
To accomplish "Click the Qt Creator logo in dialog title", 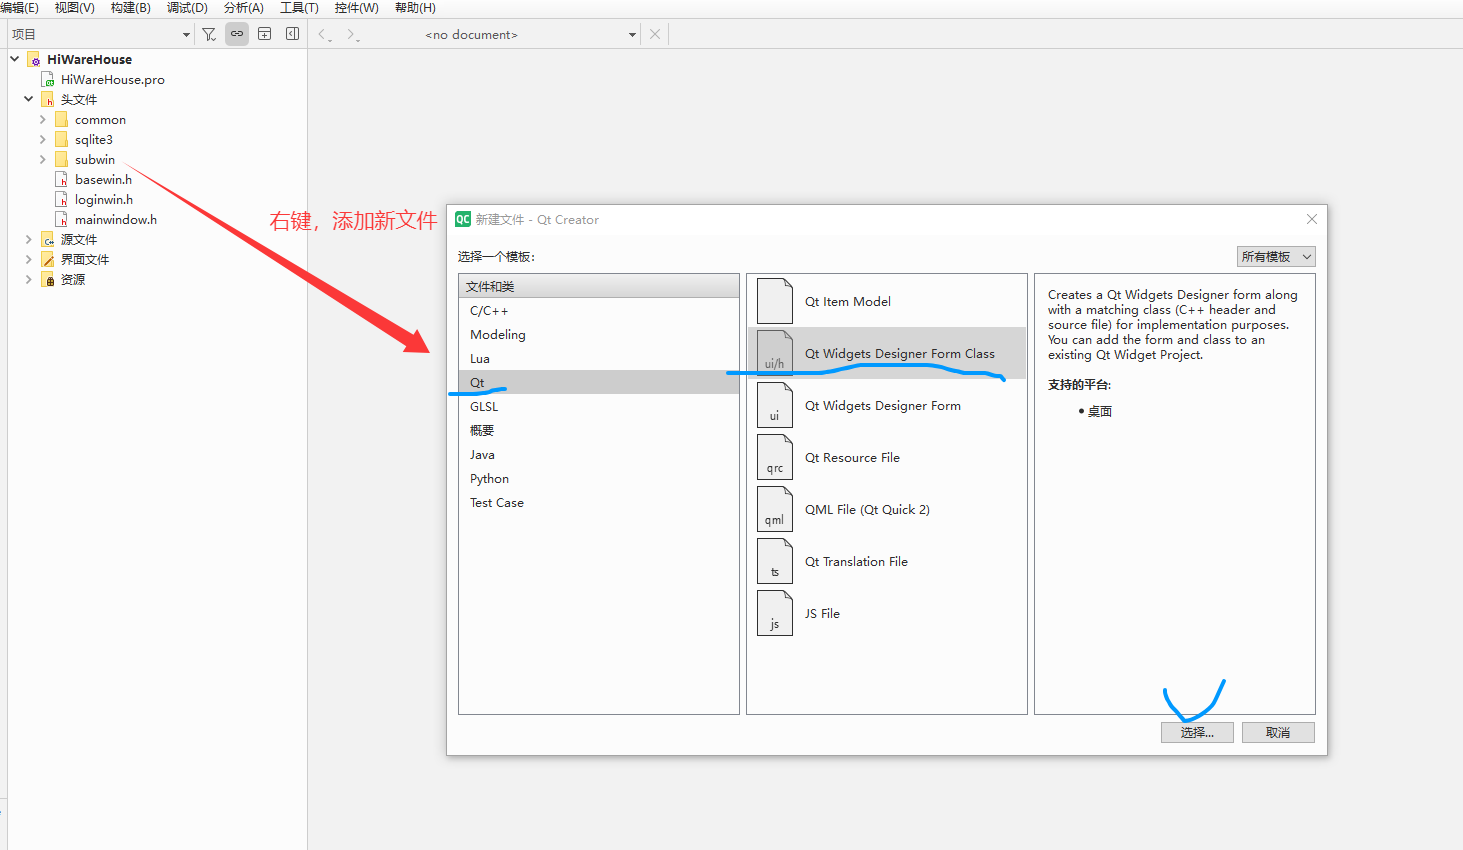I will (x=463, y=219).
